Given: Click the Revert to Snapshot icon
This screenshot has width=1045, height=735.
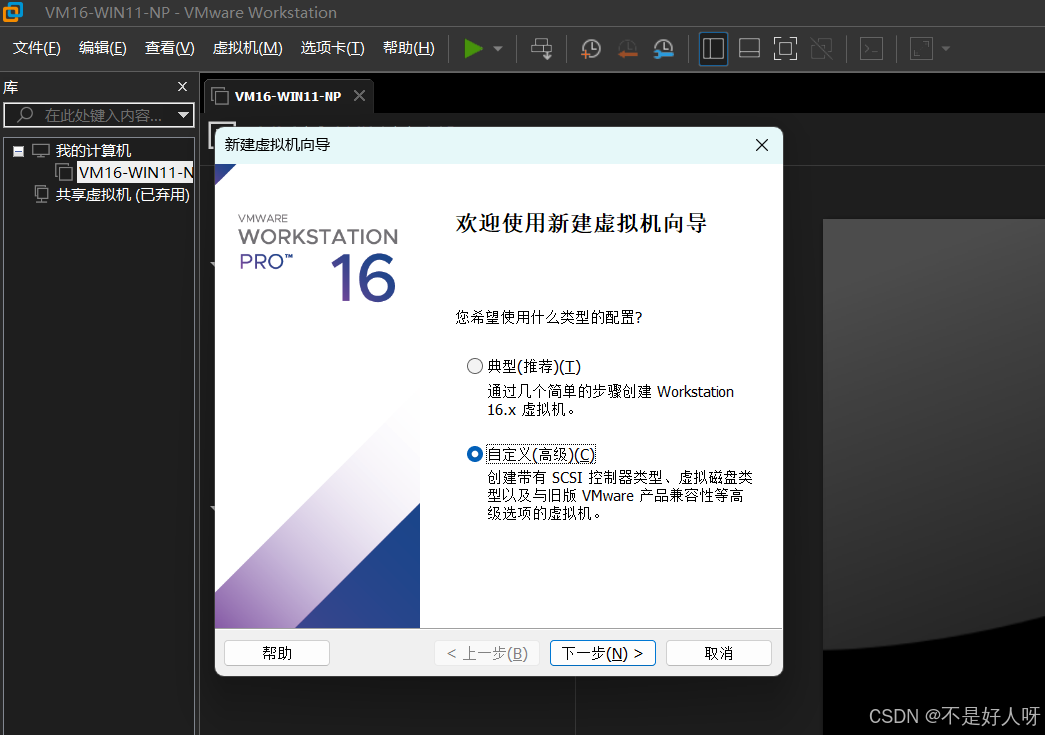Looking at the screenshot, I should pyautogui.click(x=627, y=49).
